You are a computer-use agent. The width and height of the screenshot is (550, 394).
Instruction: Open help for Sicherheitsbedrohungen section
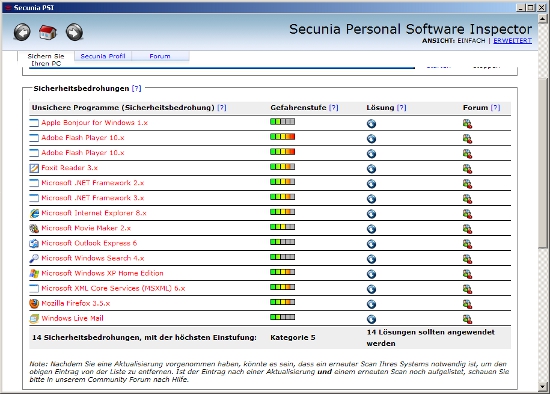[136, 88]
